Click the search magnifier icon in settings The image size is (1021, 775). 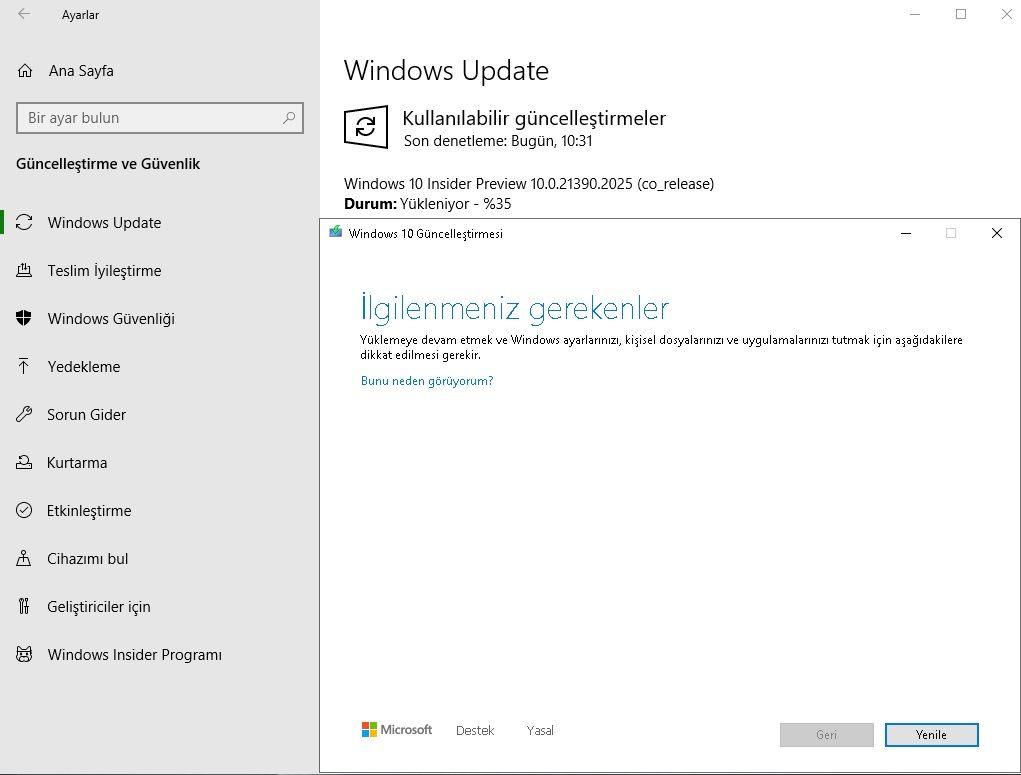click(288, 118)
